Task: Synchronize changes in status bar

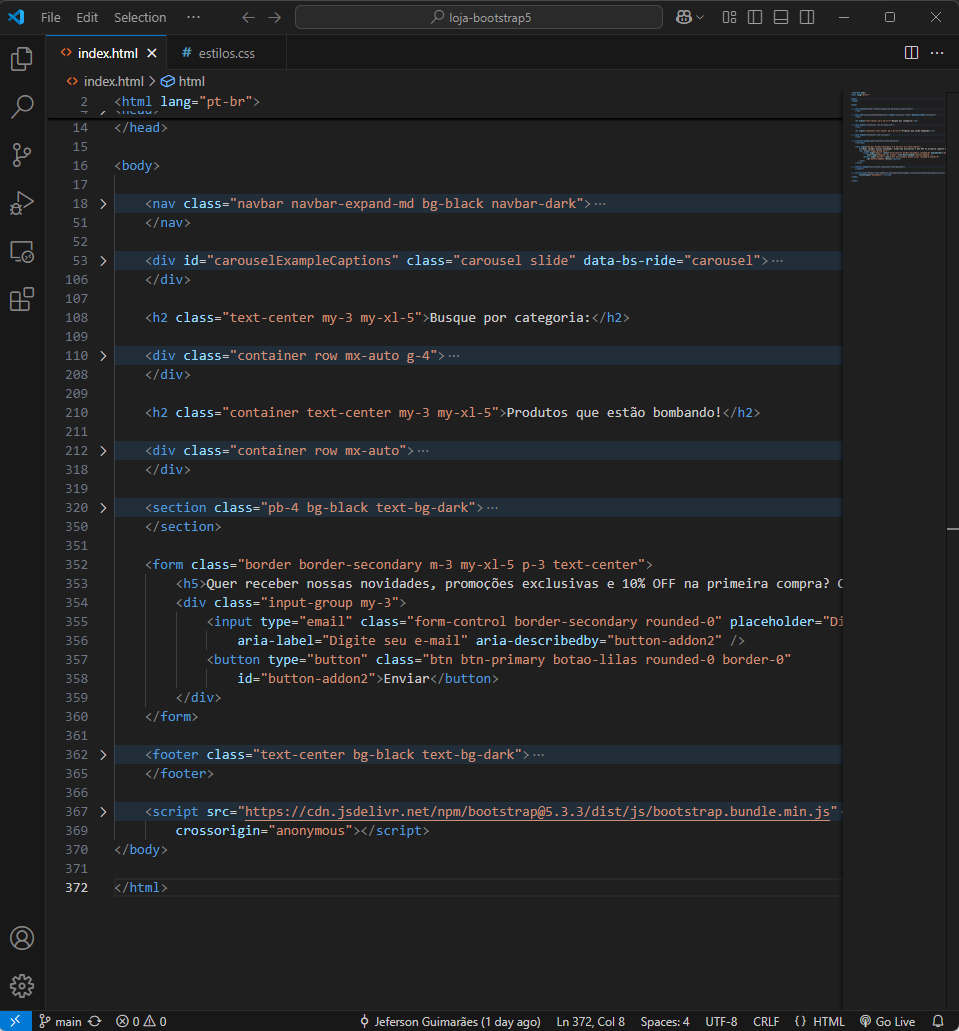Action: [x=95, y=1021]
